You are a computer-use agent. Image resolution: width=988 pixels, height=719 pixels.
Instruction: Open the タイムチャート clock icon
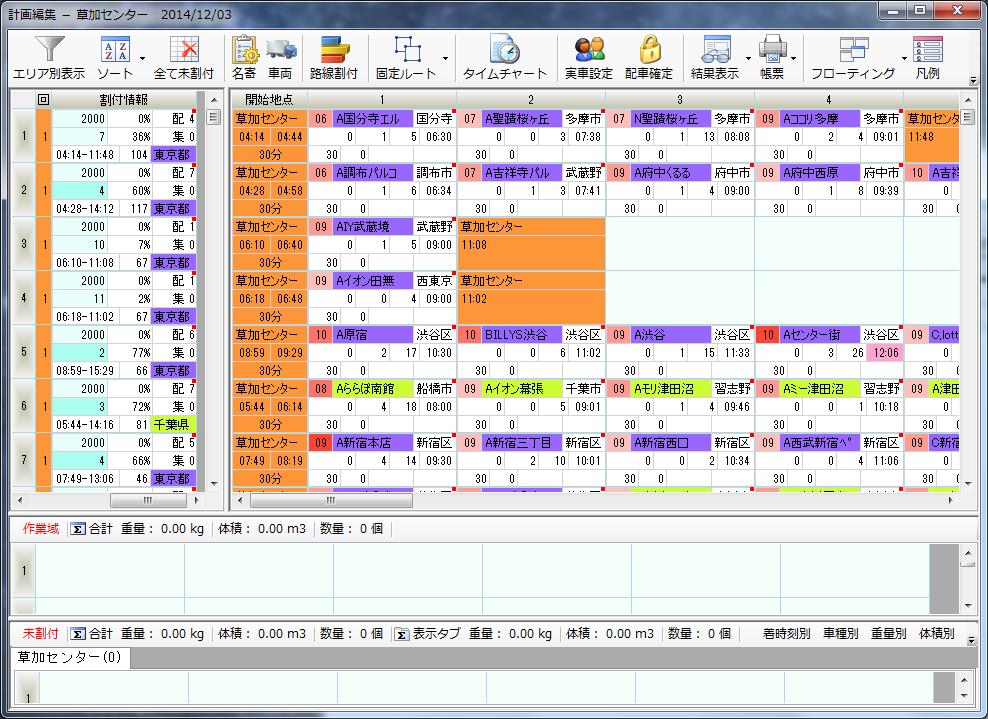pyautogui.click(x=504, y=50)
